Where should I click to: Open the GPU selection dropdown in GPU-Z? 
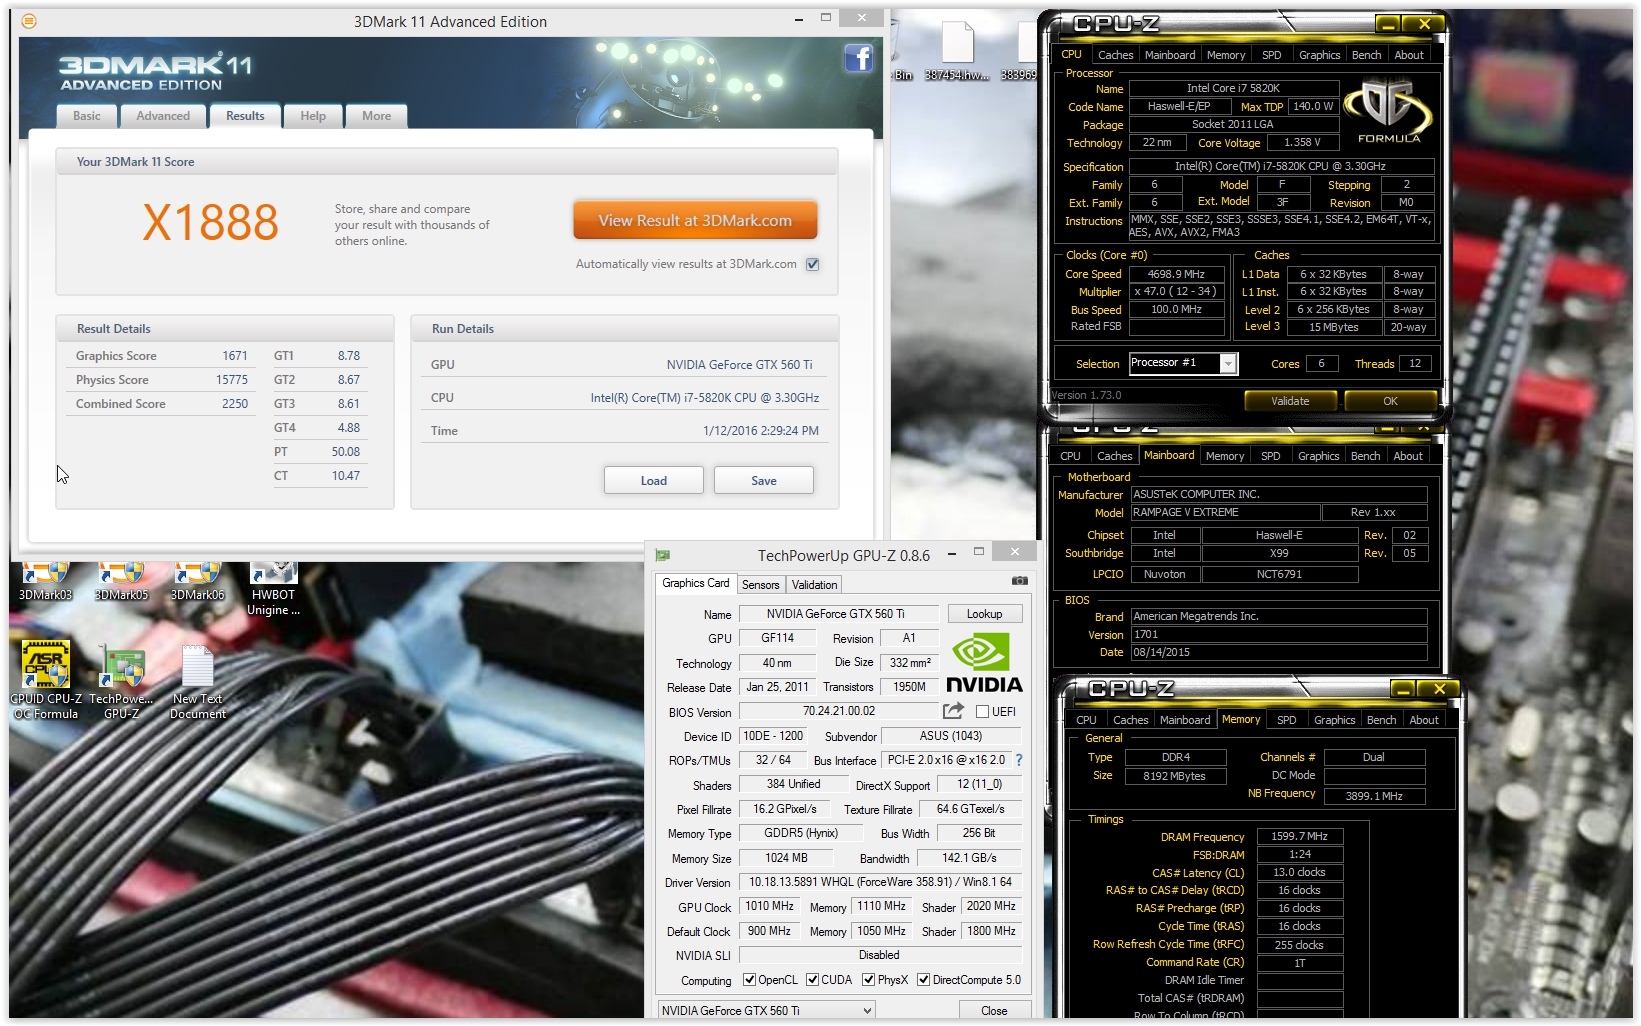[766, 1011]
